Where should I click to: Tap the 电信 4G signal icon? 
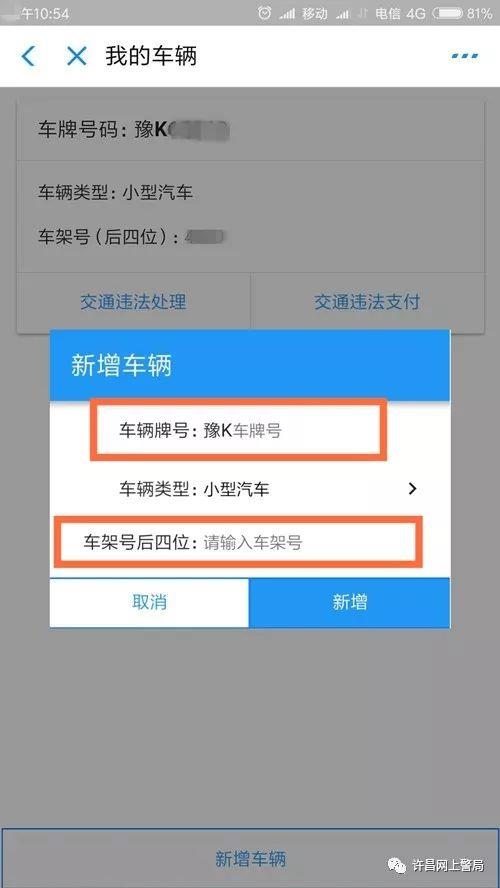click(x=344, y=14)
